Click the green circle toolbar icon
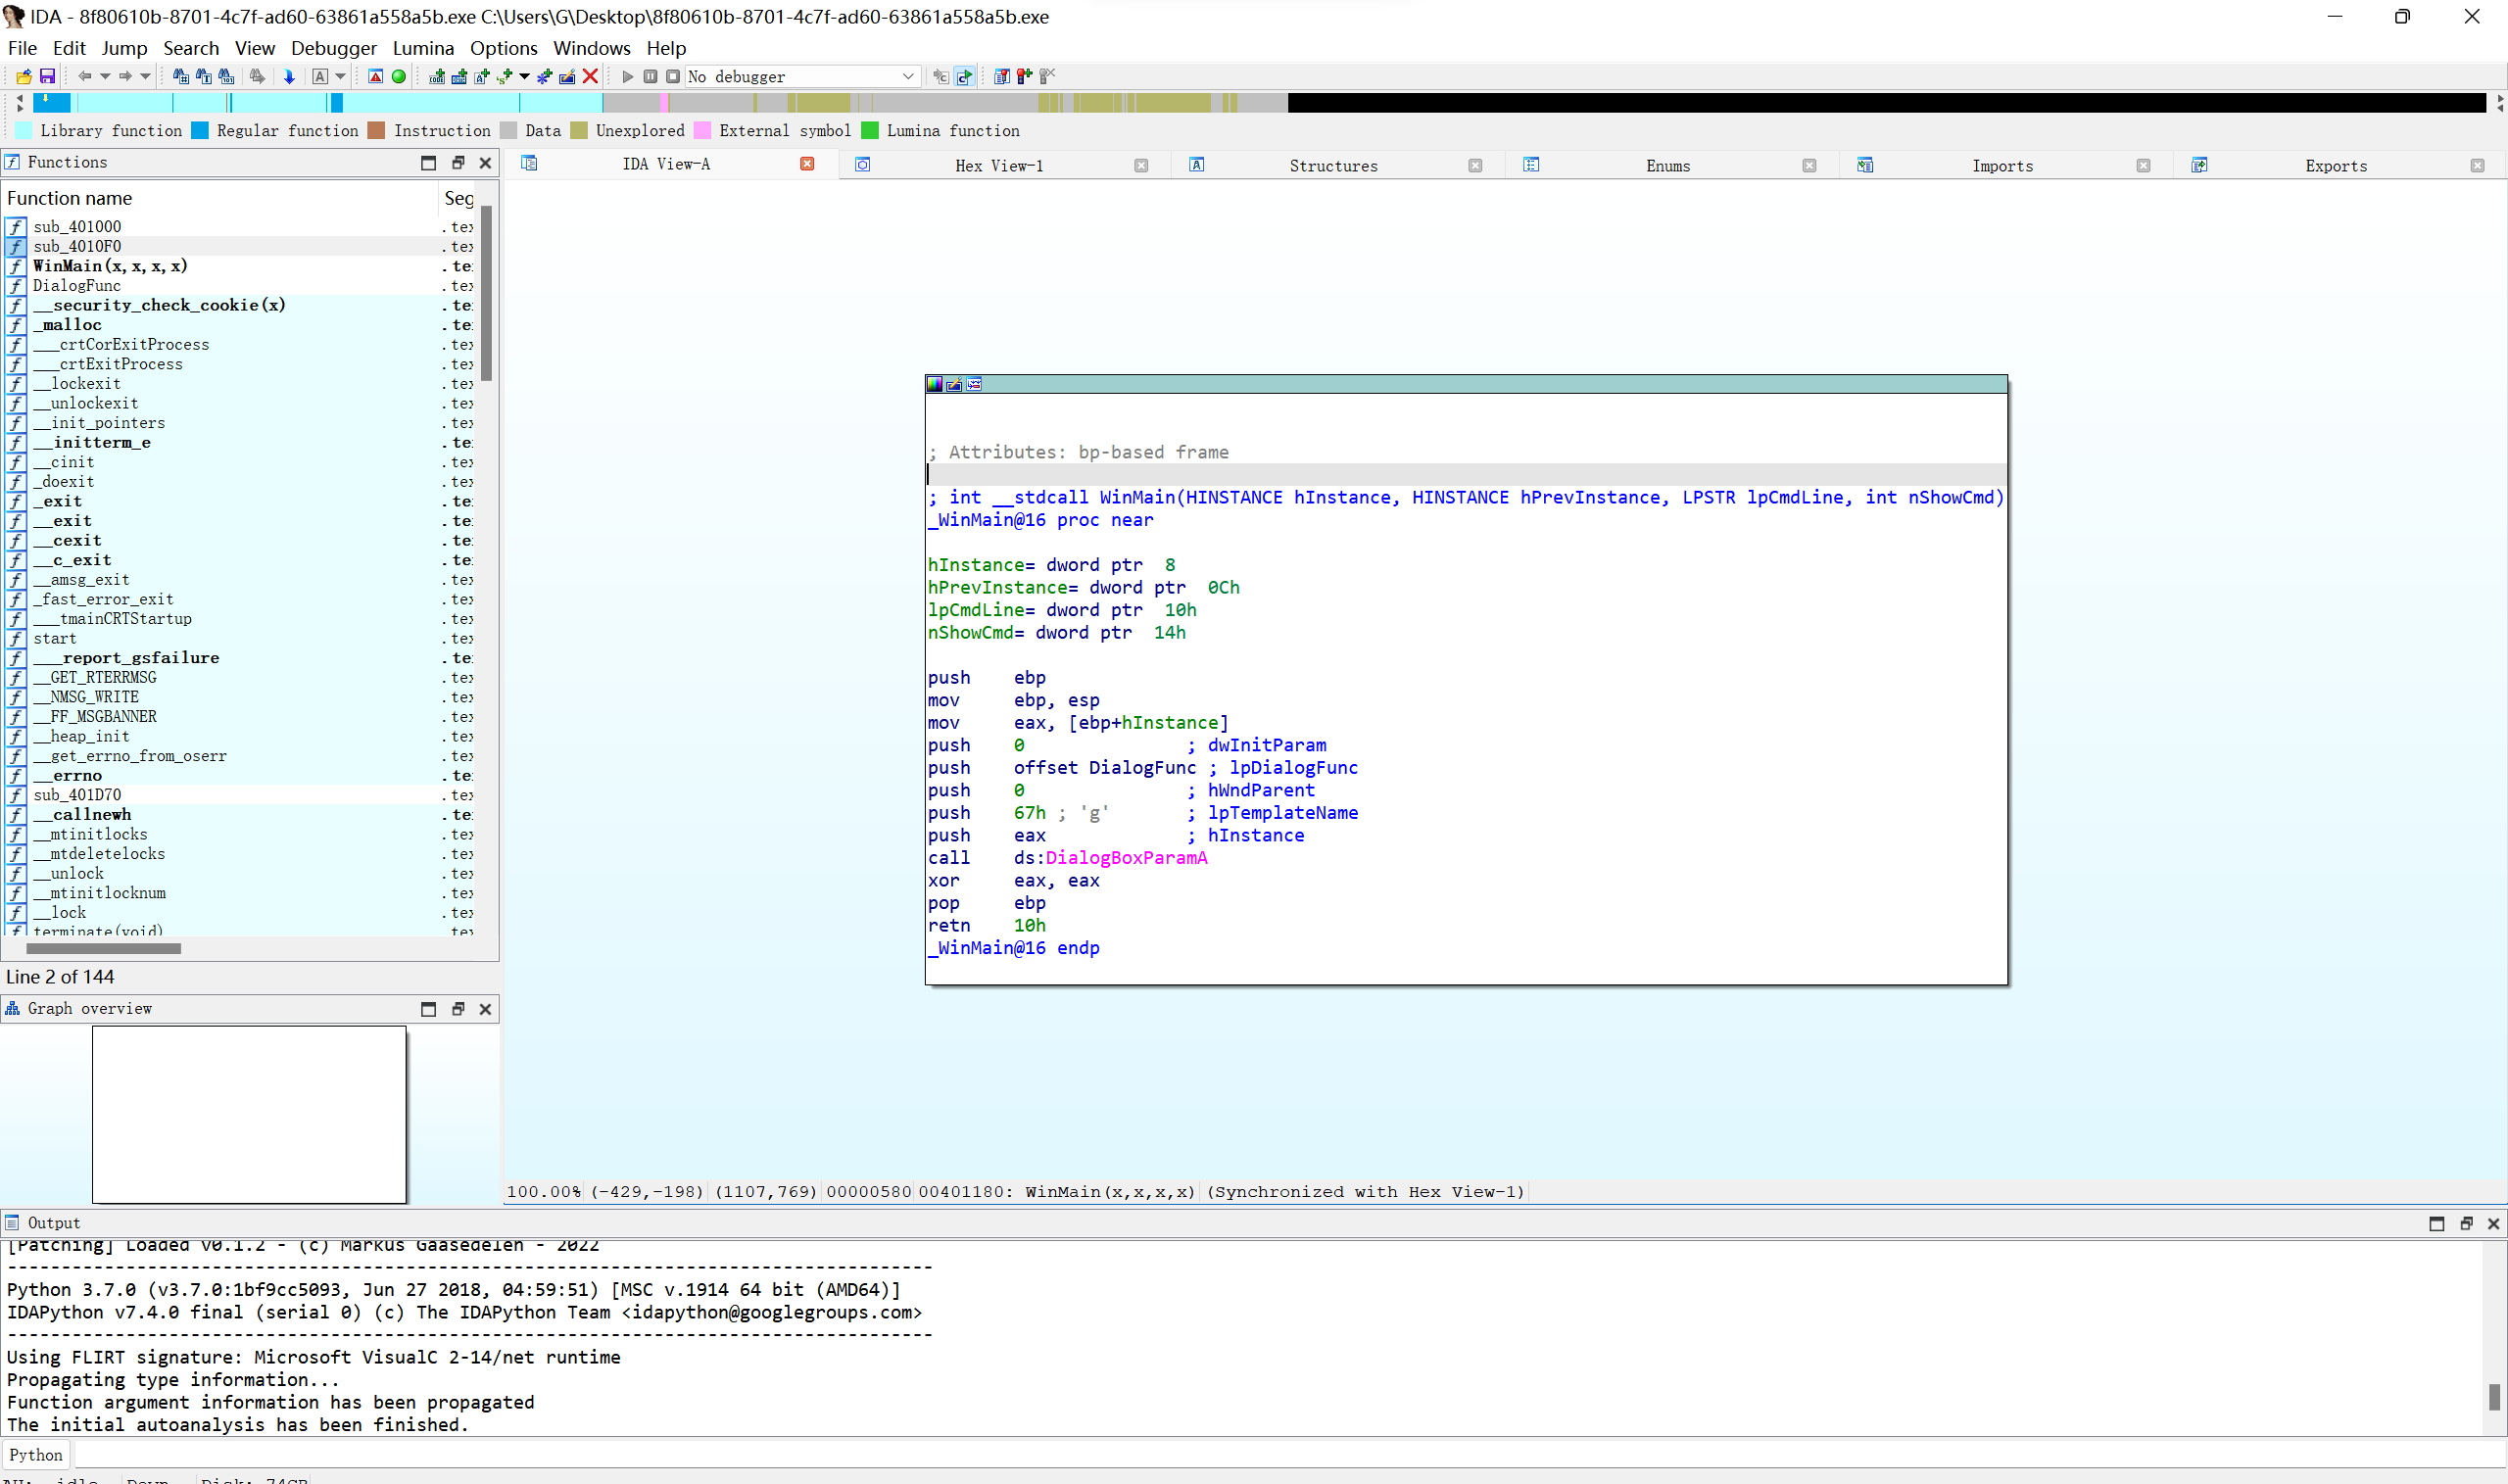 click(x=398, y=76)
